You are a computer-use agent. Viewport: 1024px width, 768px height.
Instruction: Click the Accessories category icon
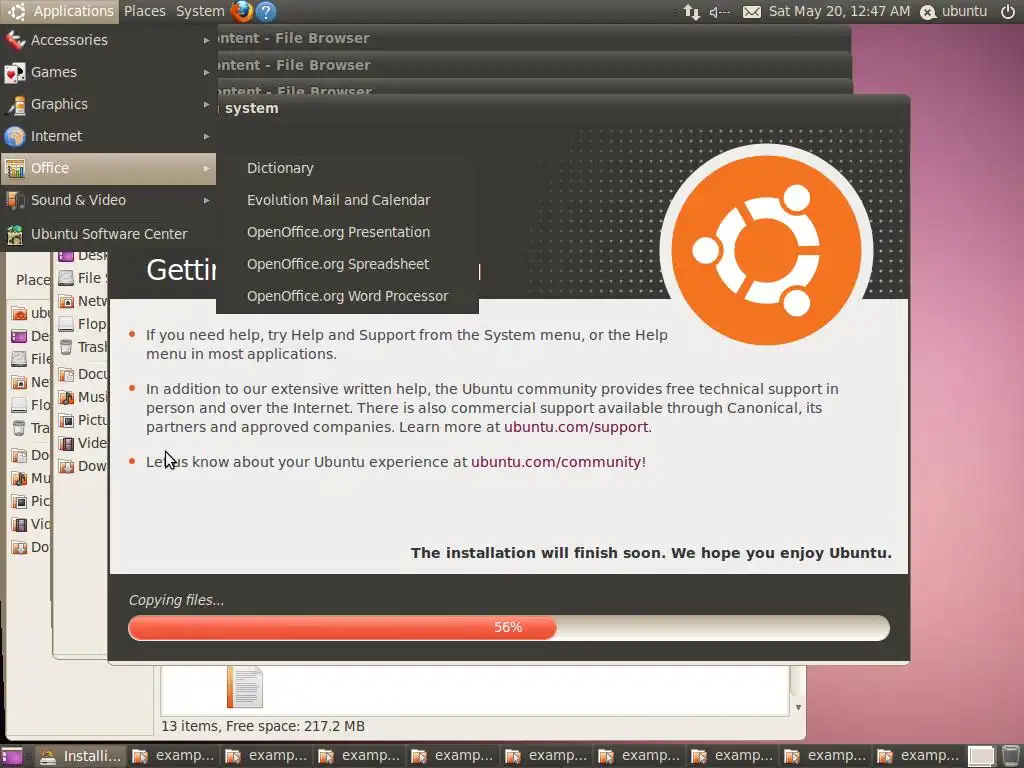(x=14, y=40)
